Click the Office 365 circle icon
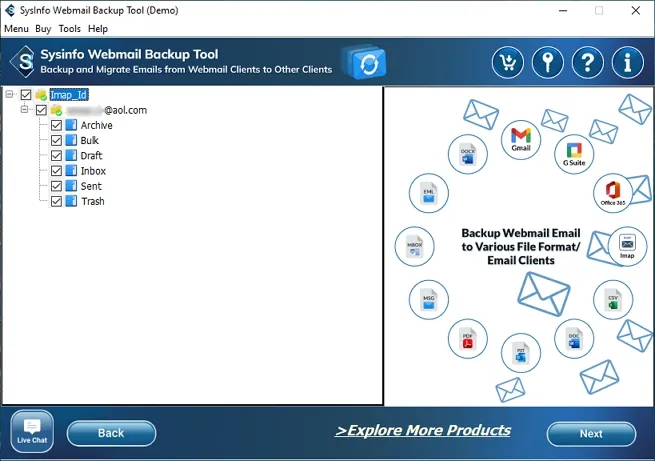This screenshot has width=655, height=461. [613, 193]
